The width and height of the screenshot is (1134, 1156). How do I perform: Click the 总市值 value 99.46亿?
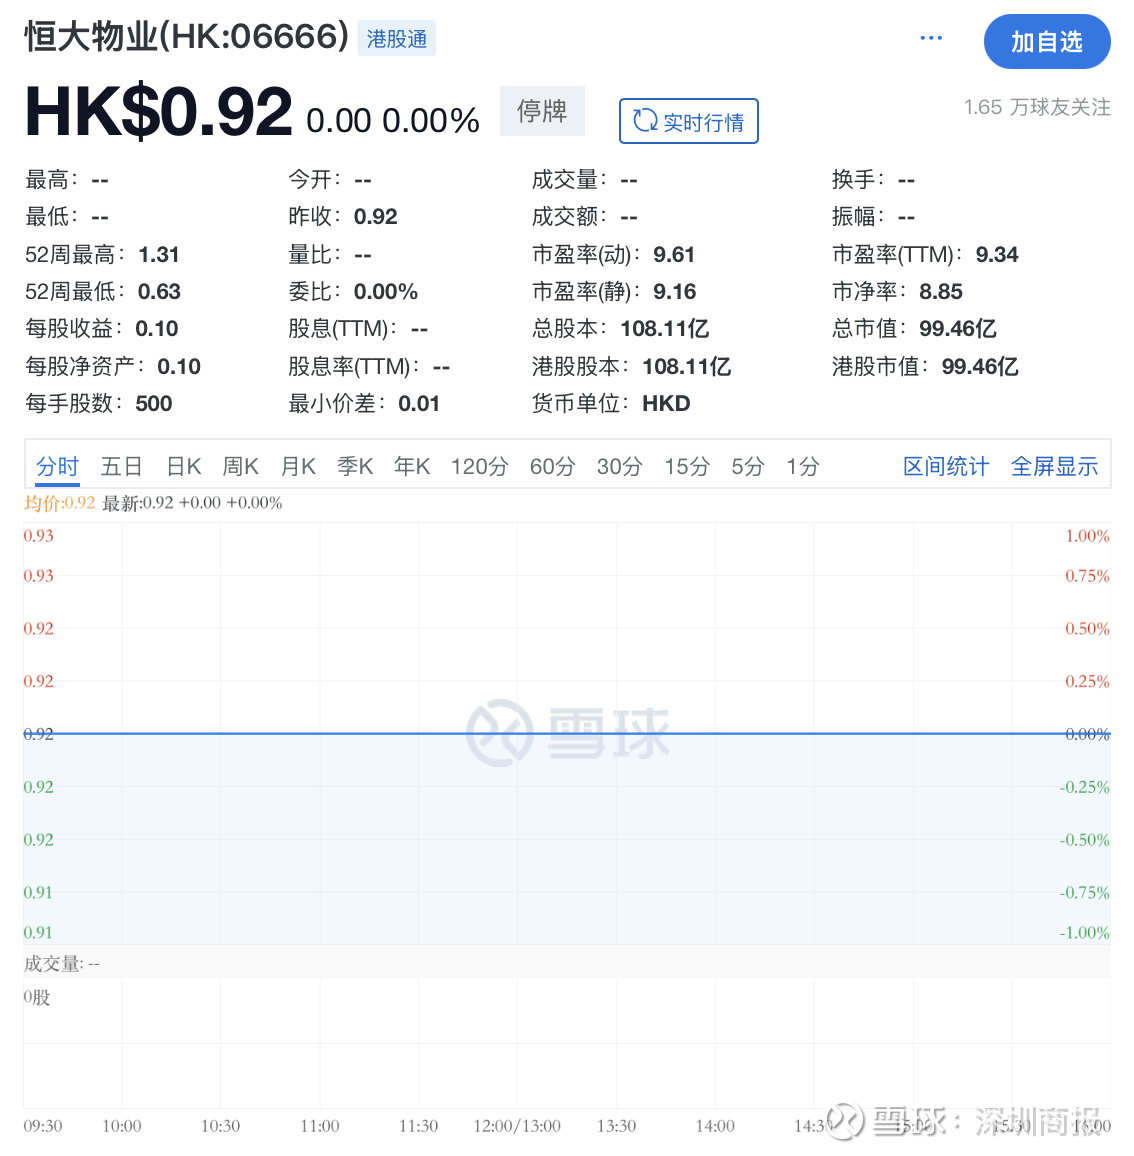coord(958,329)
